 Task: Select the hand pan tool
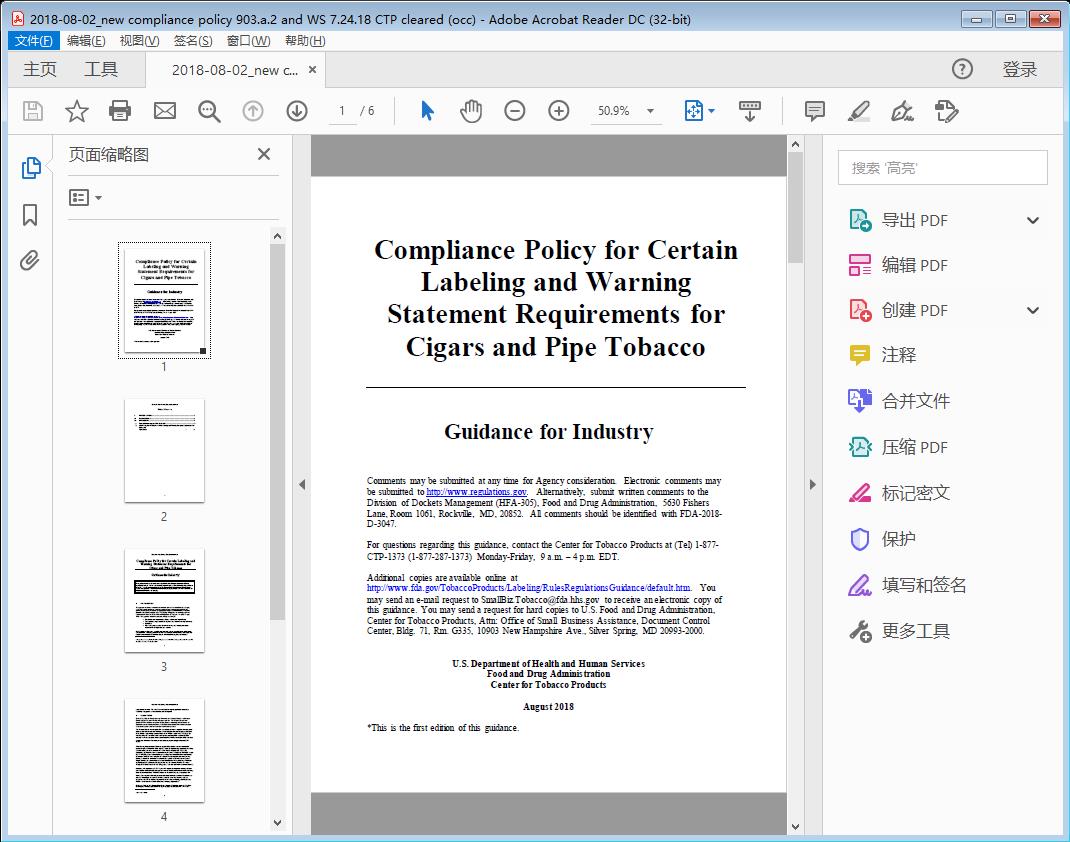pos(471,111)
